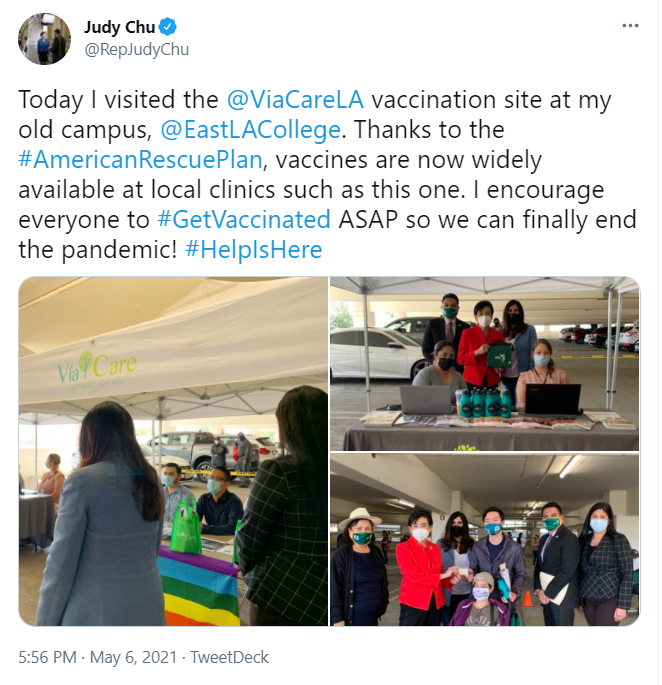Open the @ViaCareLA mention

pyautogui.click(x=295, y=100)
